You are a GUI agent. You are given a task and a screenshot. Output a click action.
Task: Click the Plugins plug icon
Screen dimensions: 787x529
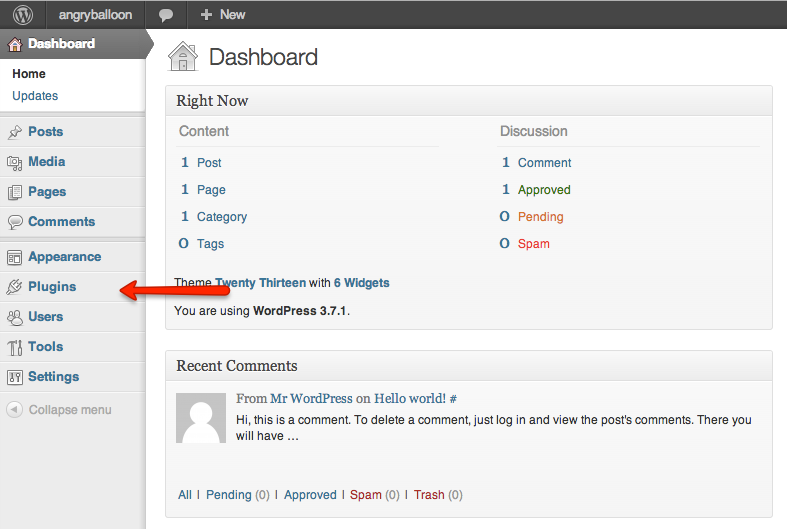pos(14,287)
